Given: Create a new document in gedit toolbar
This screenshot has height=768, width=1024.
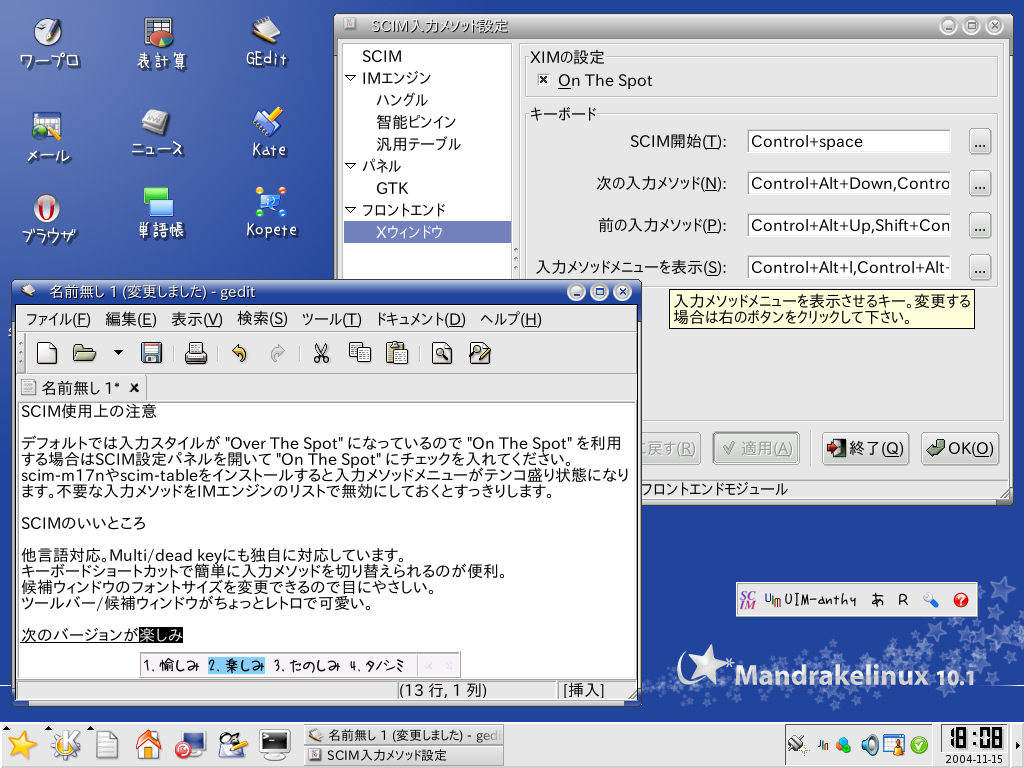Looking at the screenshot, I should pyautogui.click(x=46, y=353).
